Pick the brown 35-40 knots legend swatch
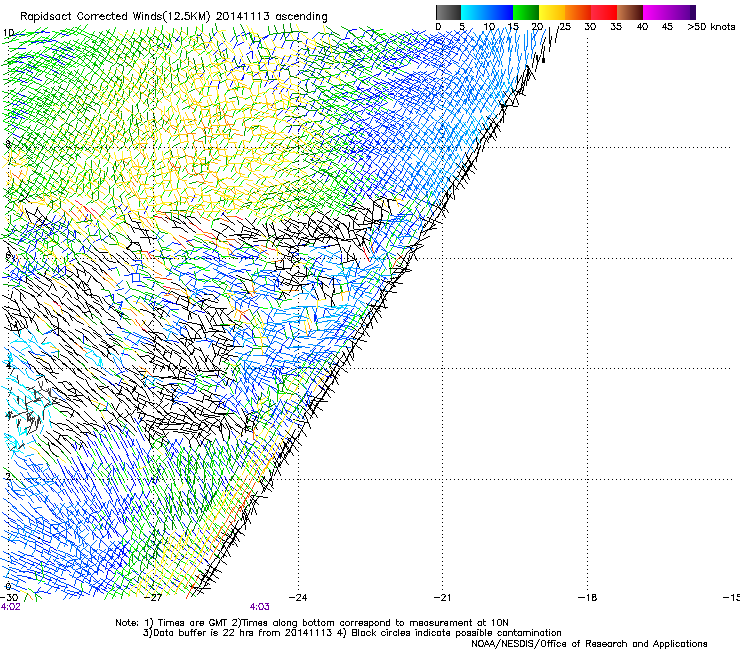Image resolution: width=740 pixels, height=650 pixels. pos(630,12)
